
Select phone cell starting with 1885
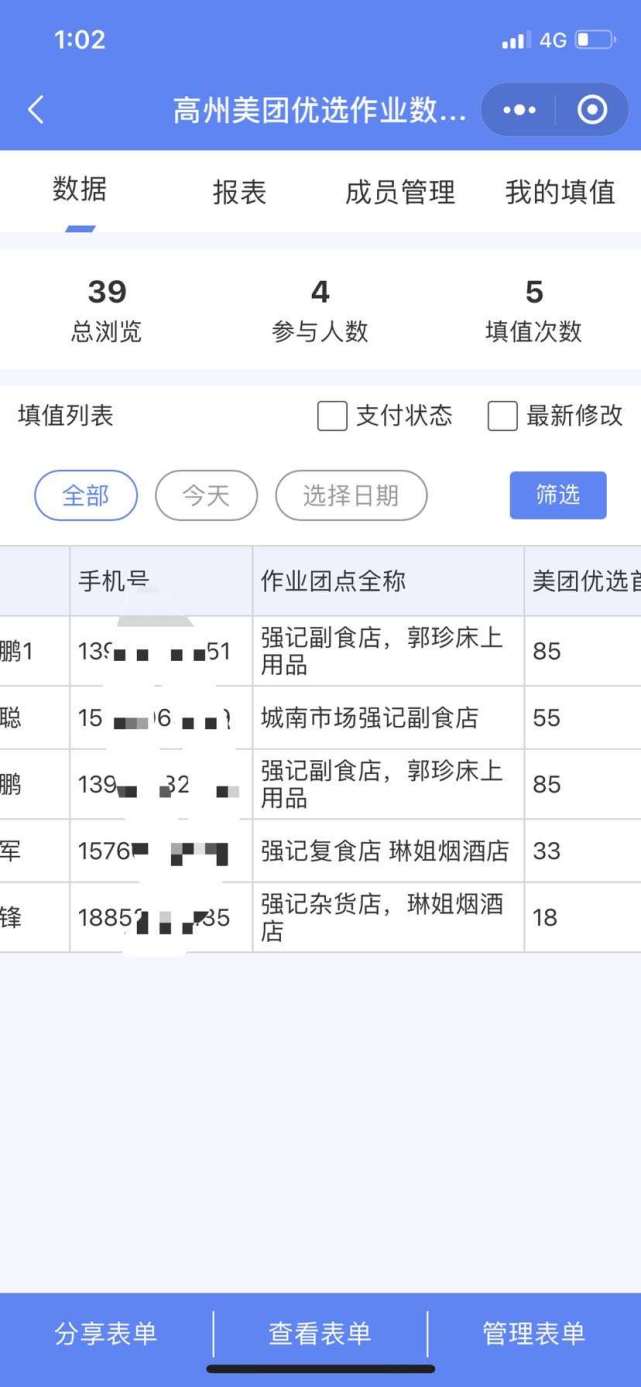pyautogui.click(x=161, y=918)
